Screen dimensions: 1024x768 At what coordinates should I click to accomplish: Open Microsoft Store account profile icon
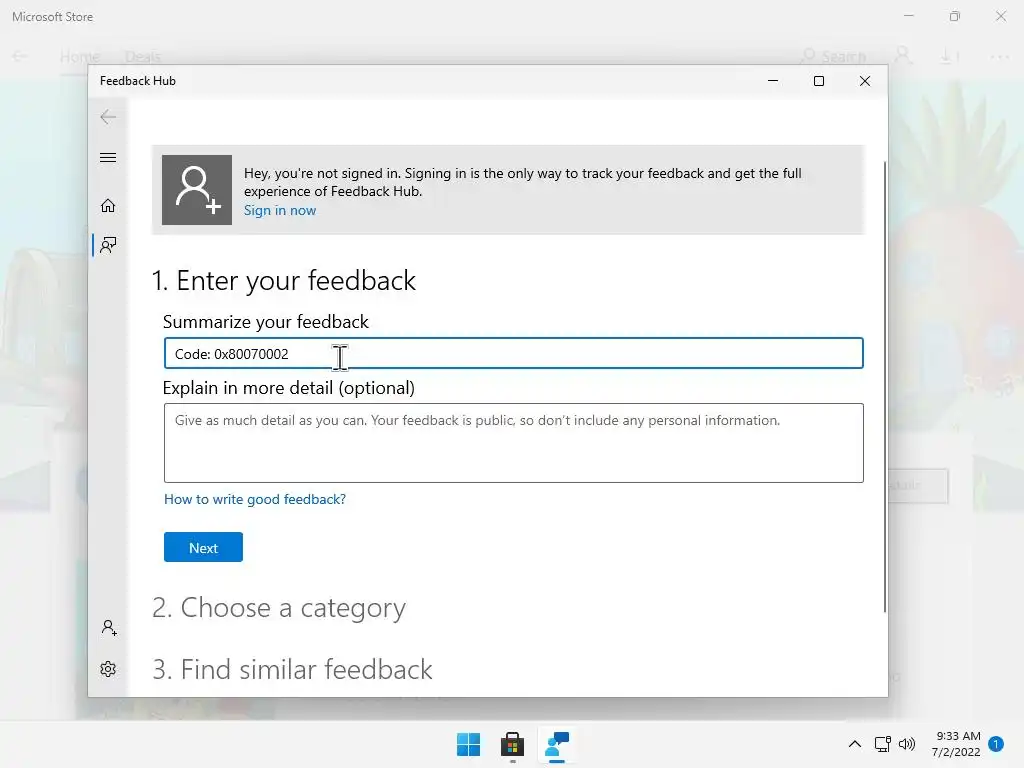903,56
